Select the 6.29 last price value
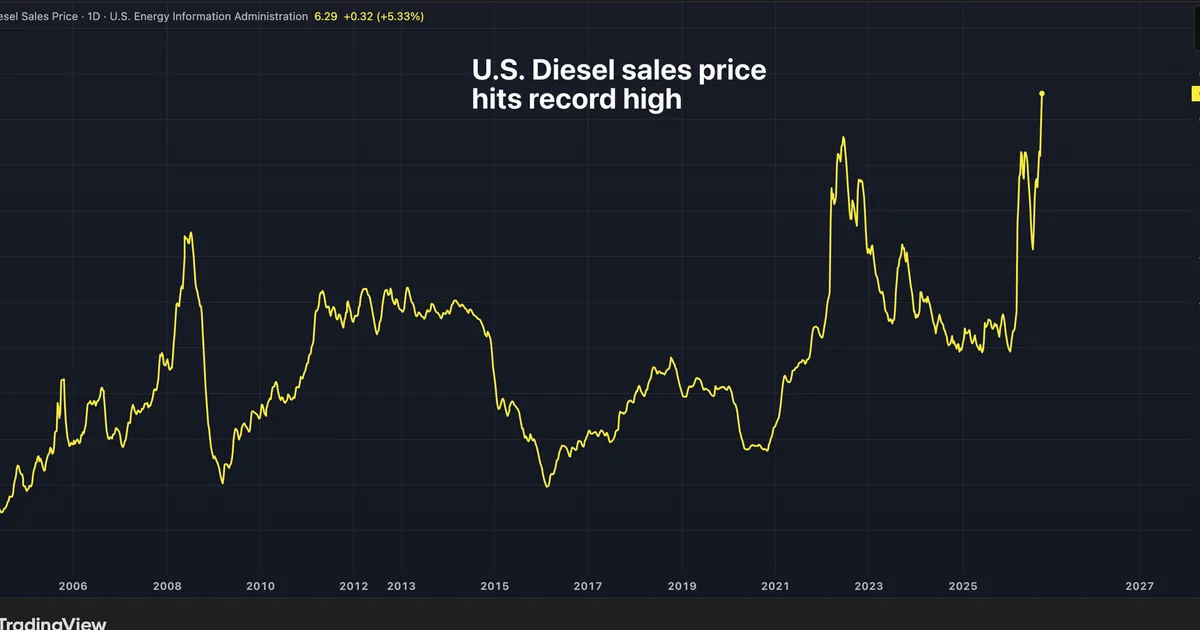Viewport: 1200px width, 630px height. 326,17
